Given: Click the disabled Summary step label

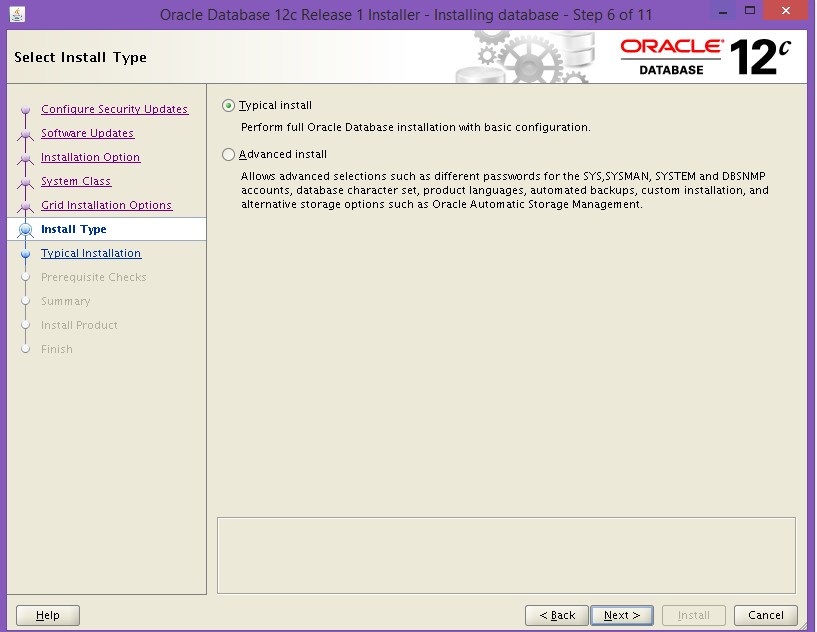Looking at the screenshot, I should coord(66,301).
